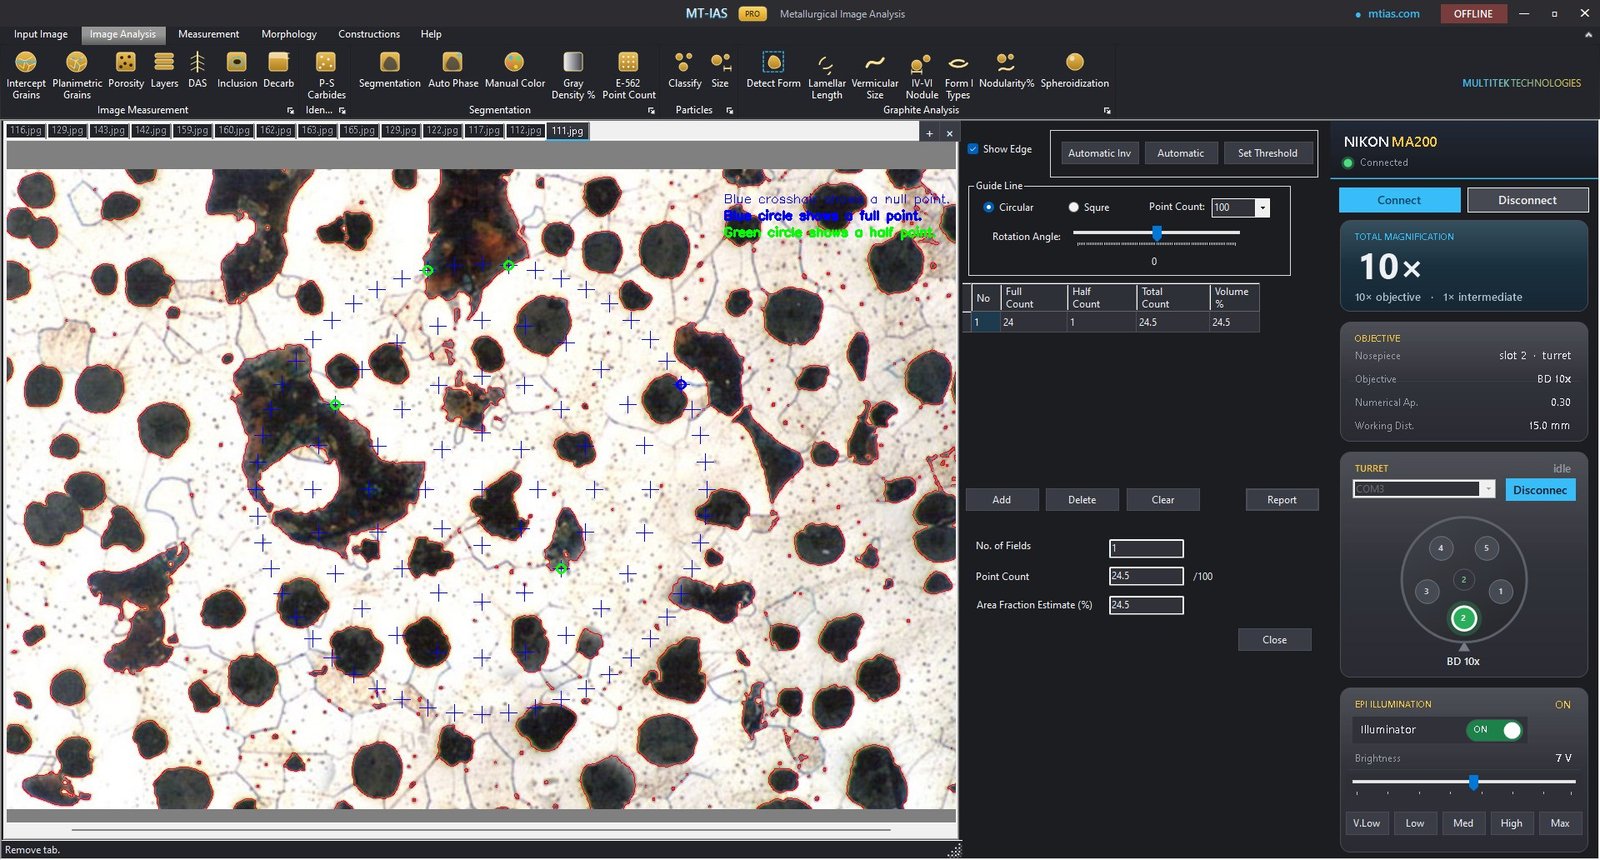Select the Intercept Grains tool

(26, 76)
